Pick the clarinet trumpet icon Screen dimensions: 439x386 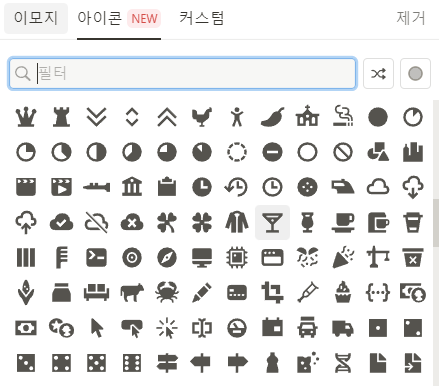pos(97,187)
